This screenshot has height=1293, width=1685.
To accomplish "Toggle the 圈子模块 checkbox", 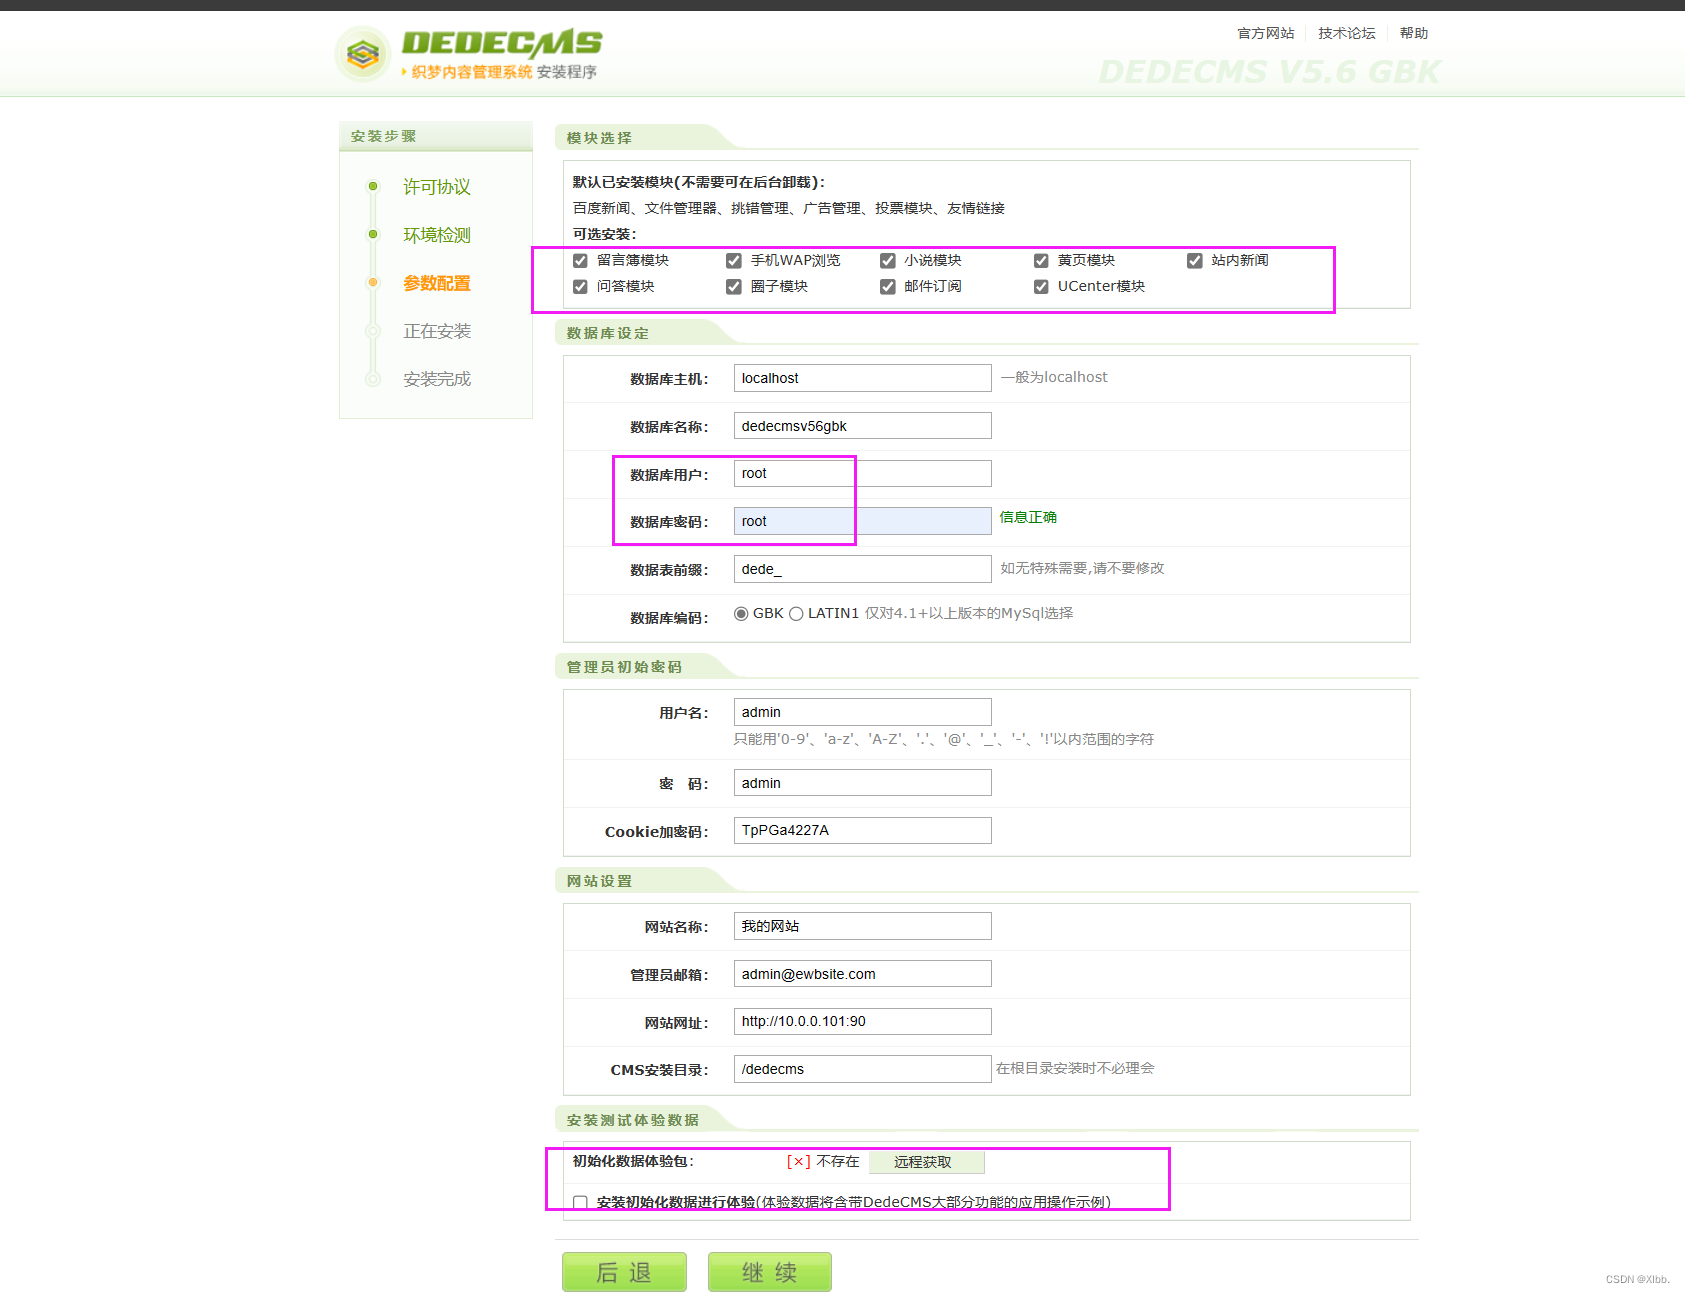I will point(734,287).
